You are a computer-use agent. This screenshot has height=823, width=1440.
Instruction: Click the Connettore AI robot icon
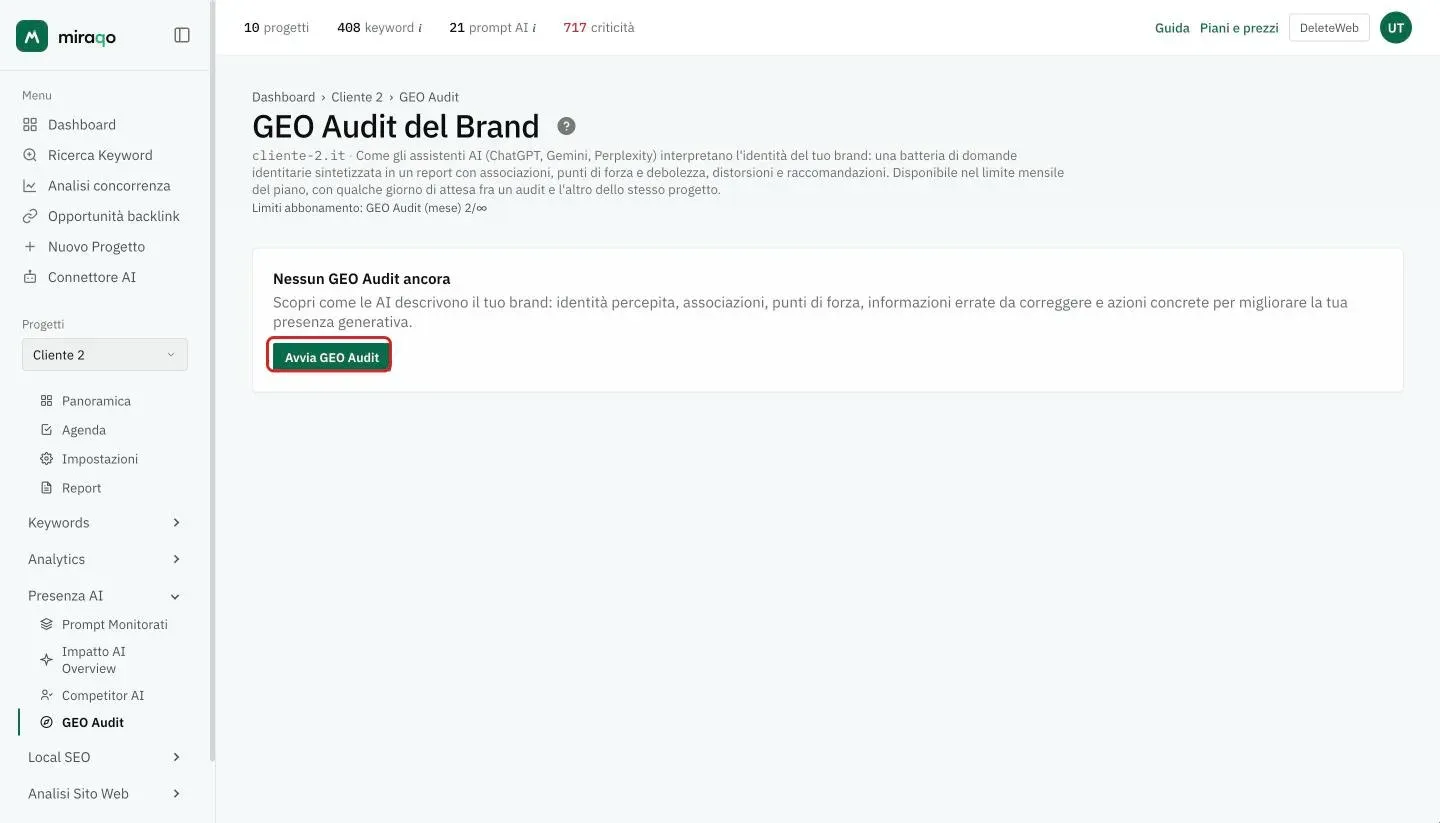tap(30, 277)
